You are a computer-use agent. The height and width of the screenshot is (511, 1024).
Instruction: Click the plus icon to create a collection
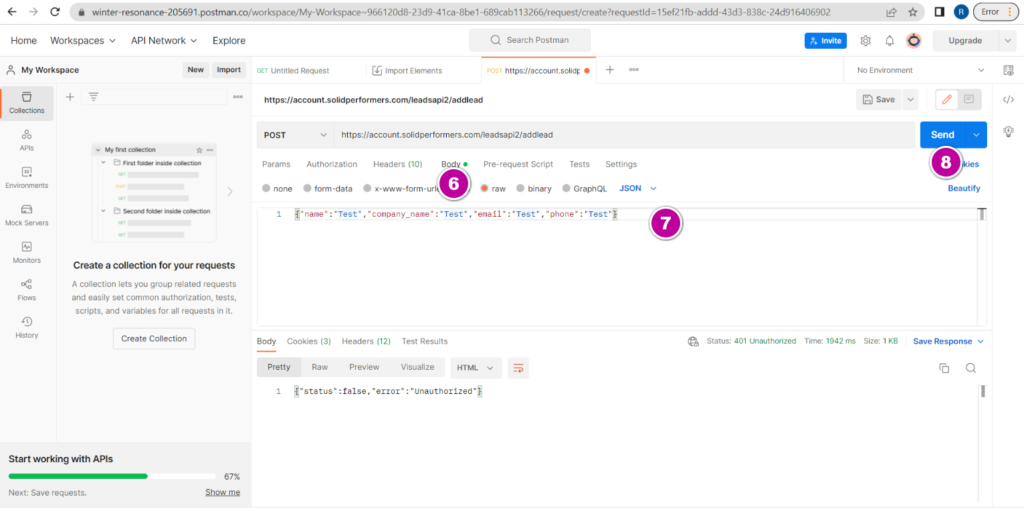70,97
